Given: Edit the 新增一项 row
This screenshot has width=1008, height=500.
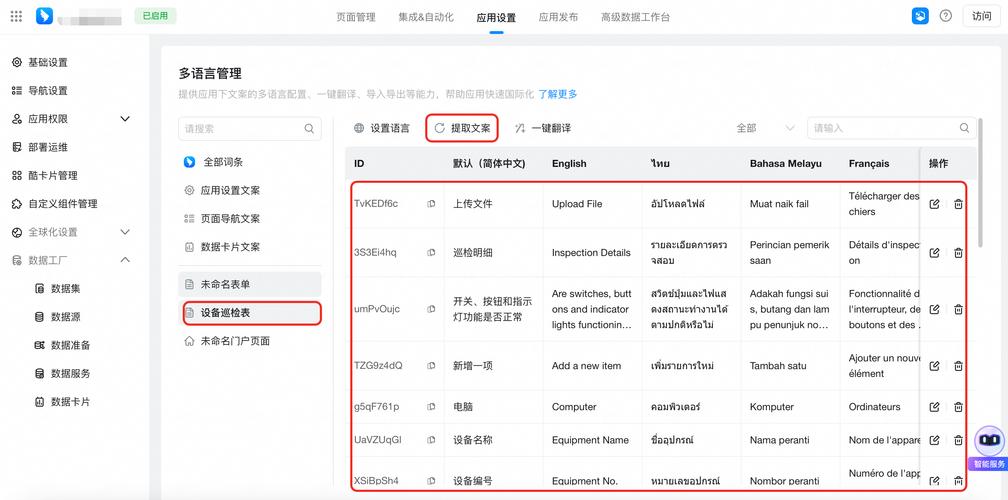Looking at the screenshot, I should click(935, 366).
